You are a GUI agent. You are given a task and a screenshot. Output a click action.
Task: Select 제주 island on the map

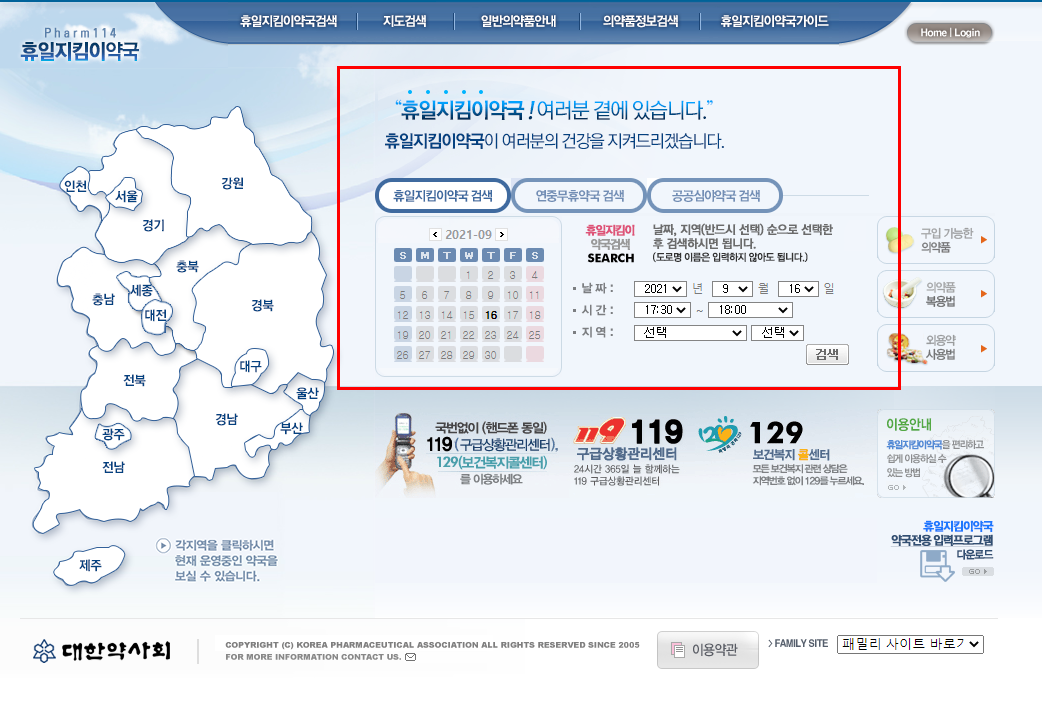click(90, 565)
